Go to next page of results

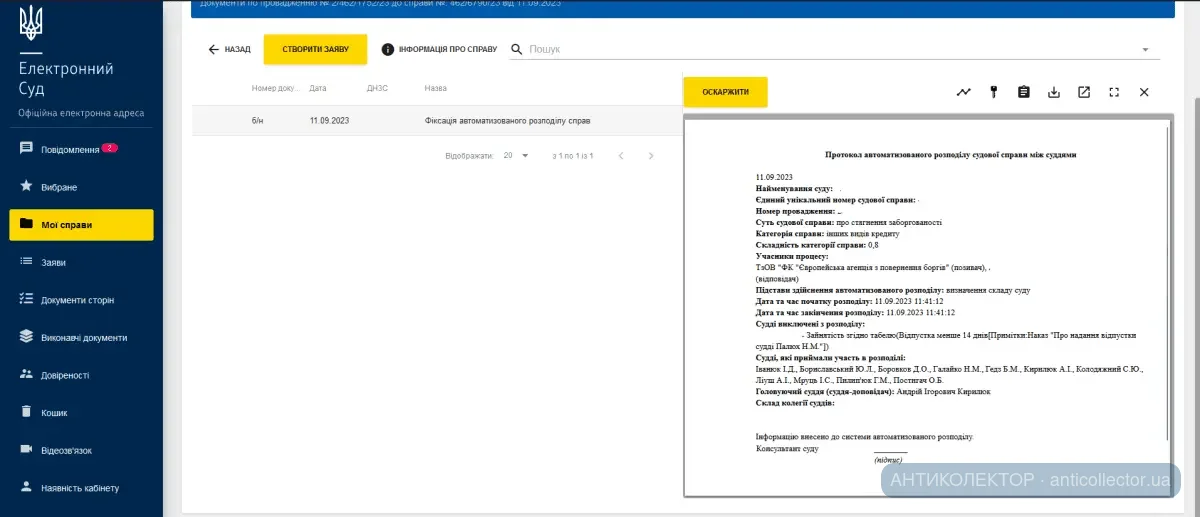tap(651, 156)
